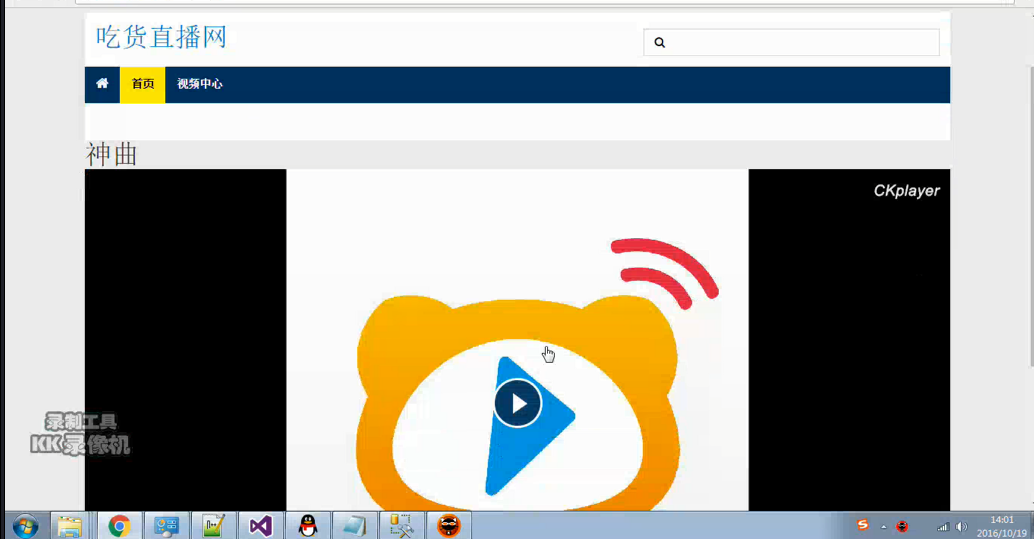Click the 吃货直播网 site title link
Viewport: 1034px width, 539px height.
click(162, 37)
